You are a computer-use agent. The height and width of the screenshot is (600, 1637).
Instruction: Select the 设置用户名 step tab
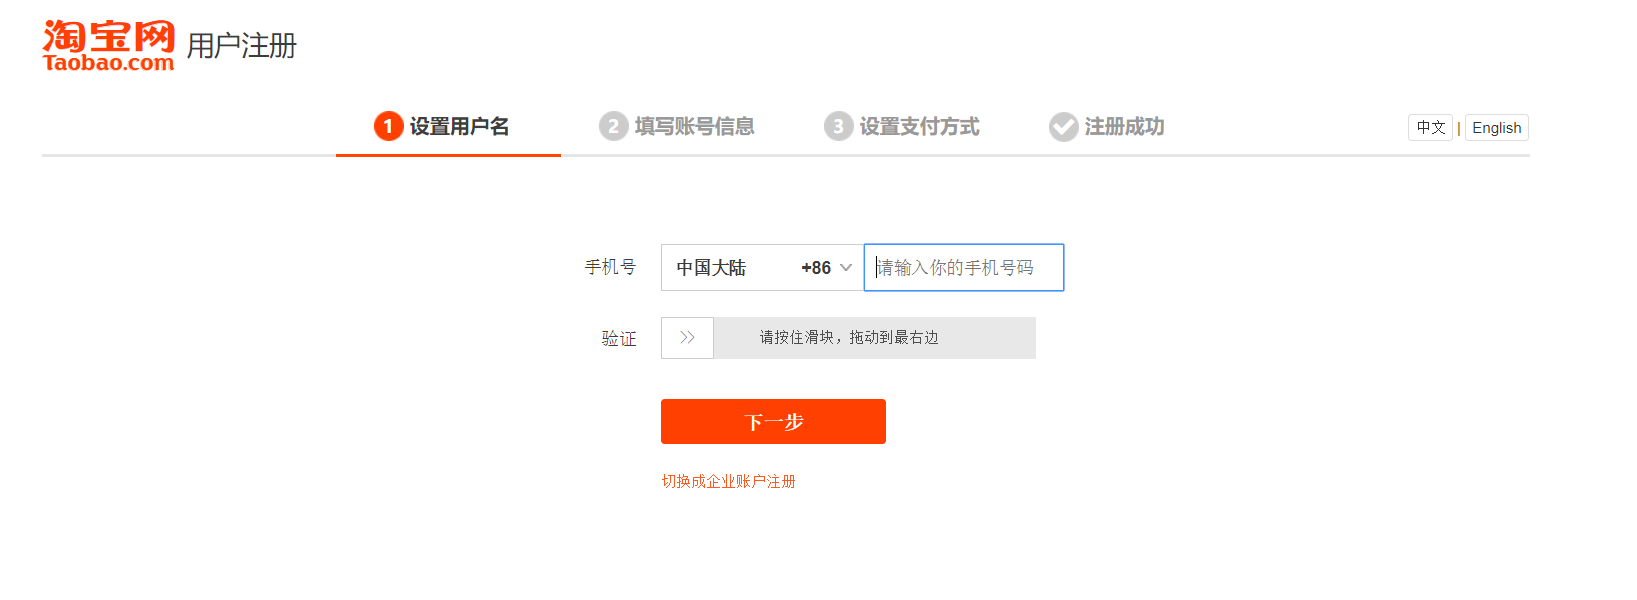click(459, 127)
